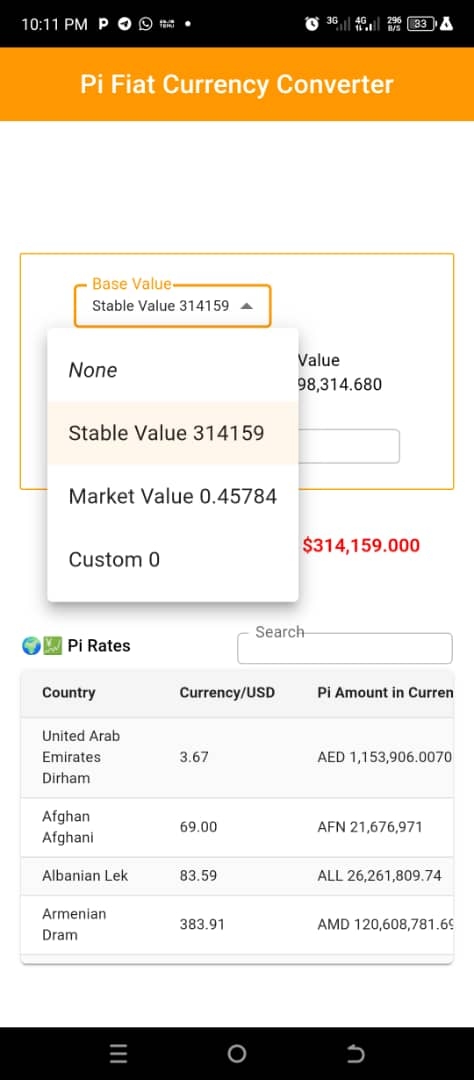This screenshot has height=1080, width=474.
Task: Click the globe emoji beside Pi Rates
Action: (30, 645)
